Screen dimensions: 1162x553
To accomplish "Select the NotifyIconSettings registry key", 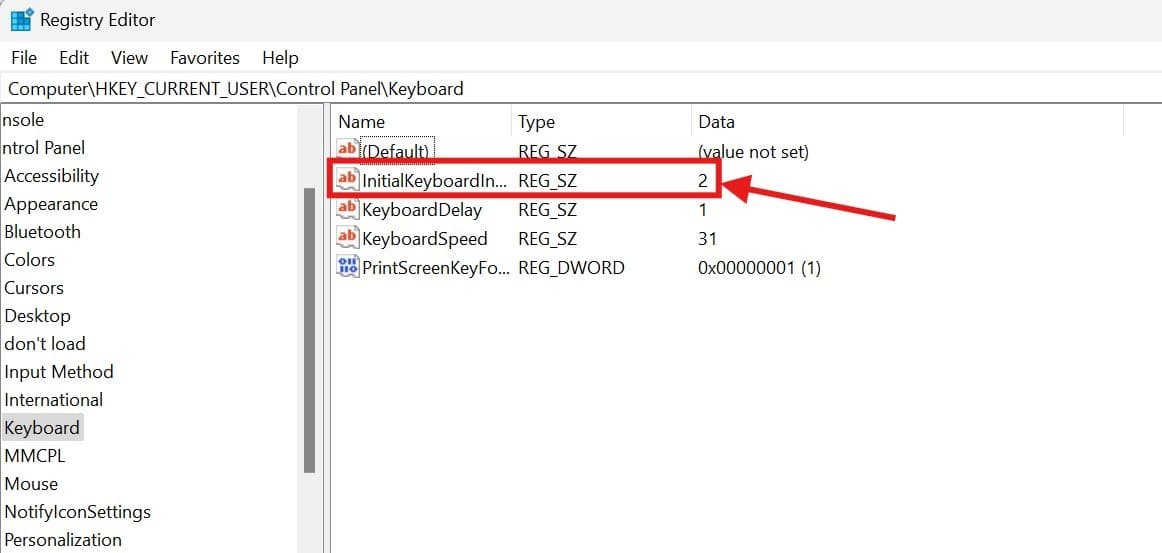I will [77, 512].
